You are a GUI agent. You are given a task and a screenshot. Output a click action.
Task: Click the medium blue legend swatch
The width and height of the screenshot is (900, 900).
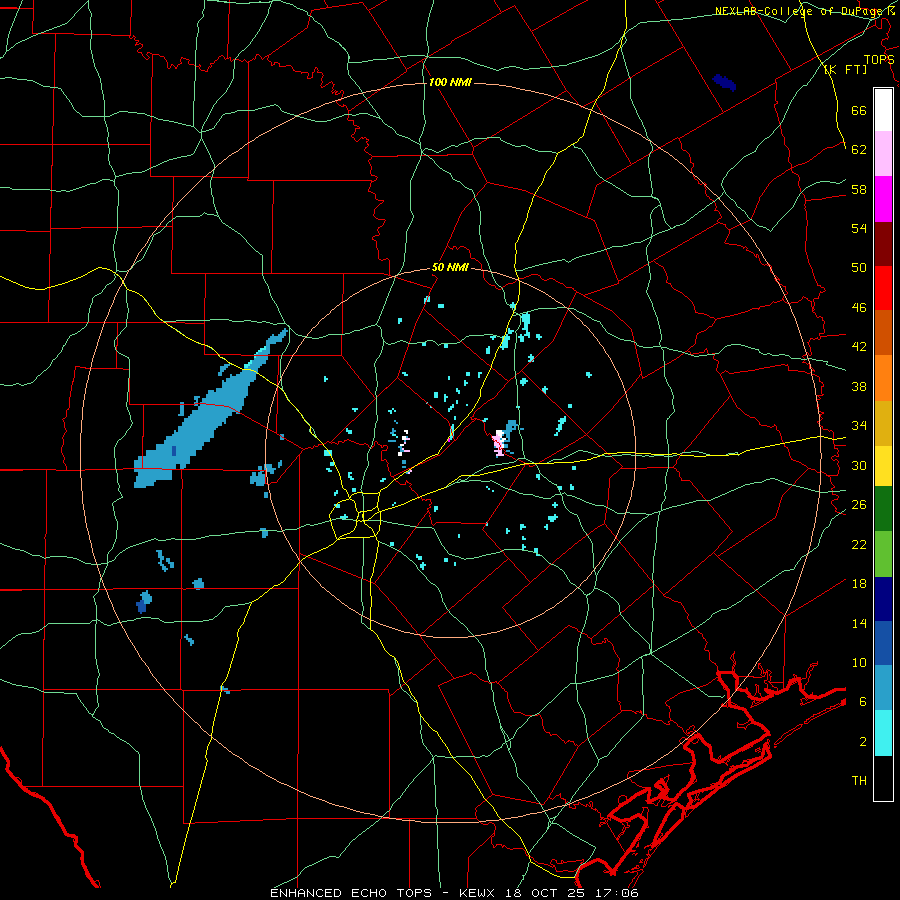click(x=883, y=643)
